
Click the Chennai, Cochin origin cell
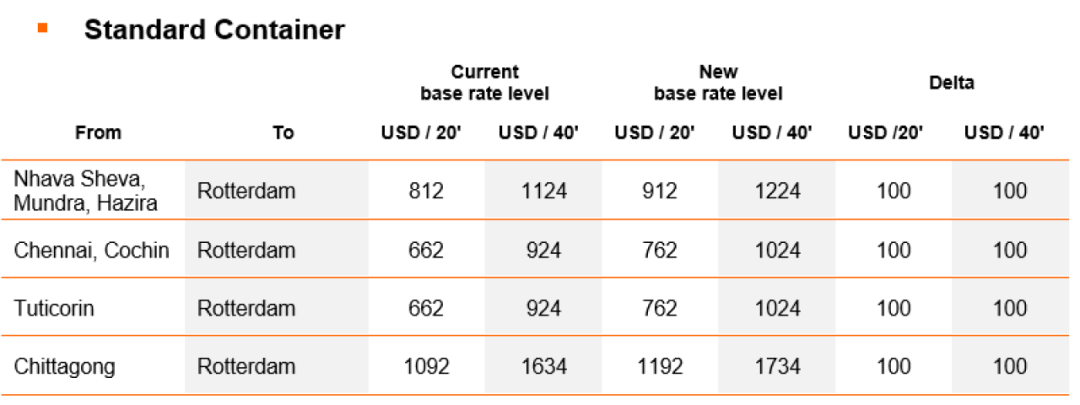click(91, 250)
